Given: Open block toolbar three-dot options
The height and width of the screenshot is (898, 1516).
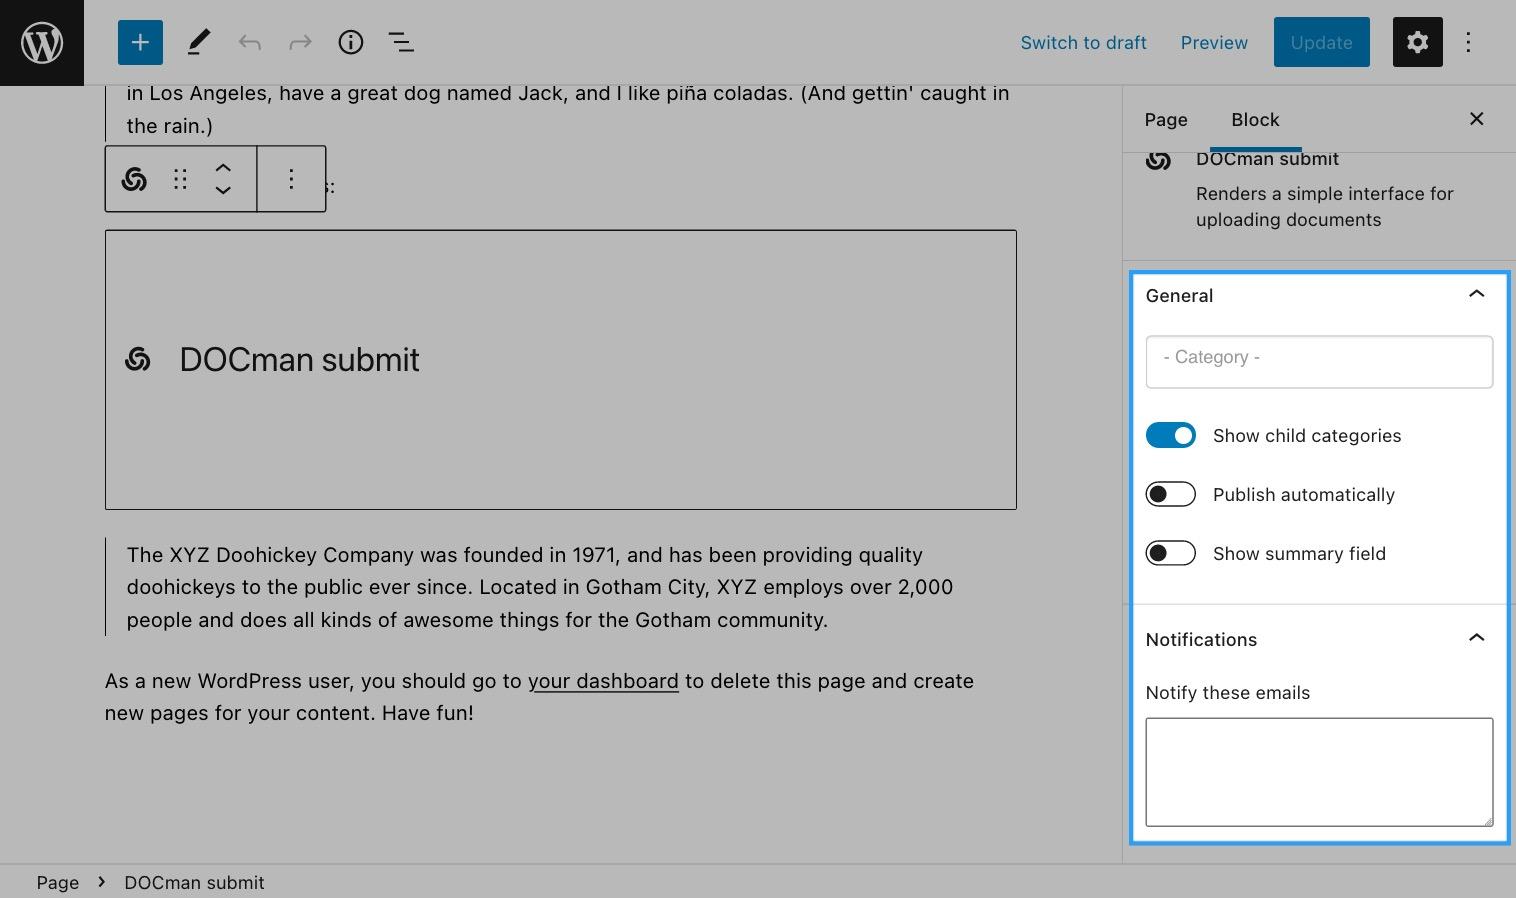Looking at the screenshot, I should pos(291,179).
